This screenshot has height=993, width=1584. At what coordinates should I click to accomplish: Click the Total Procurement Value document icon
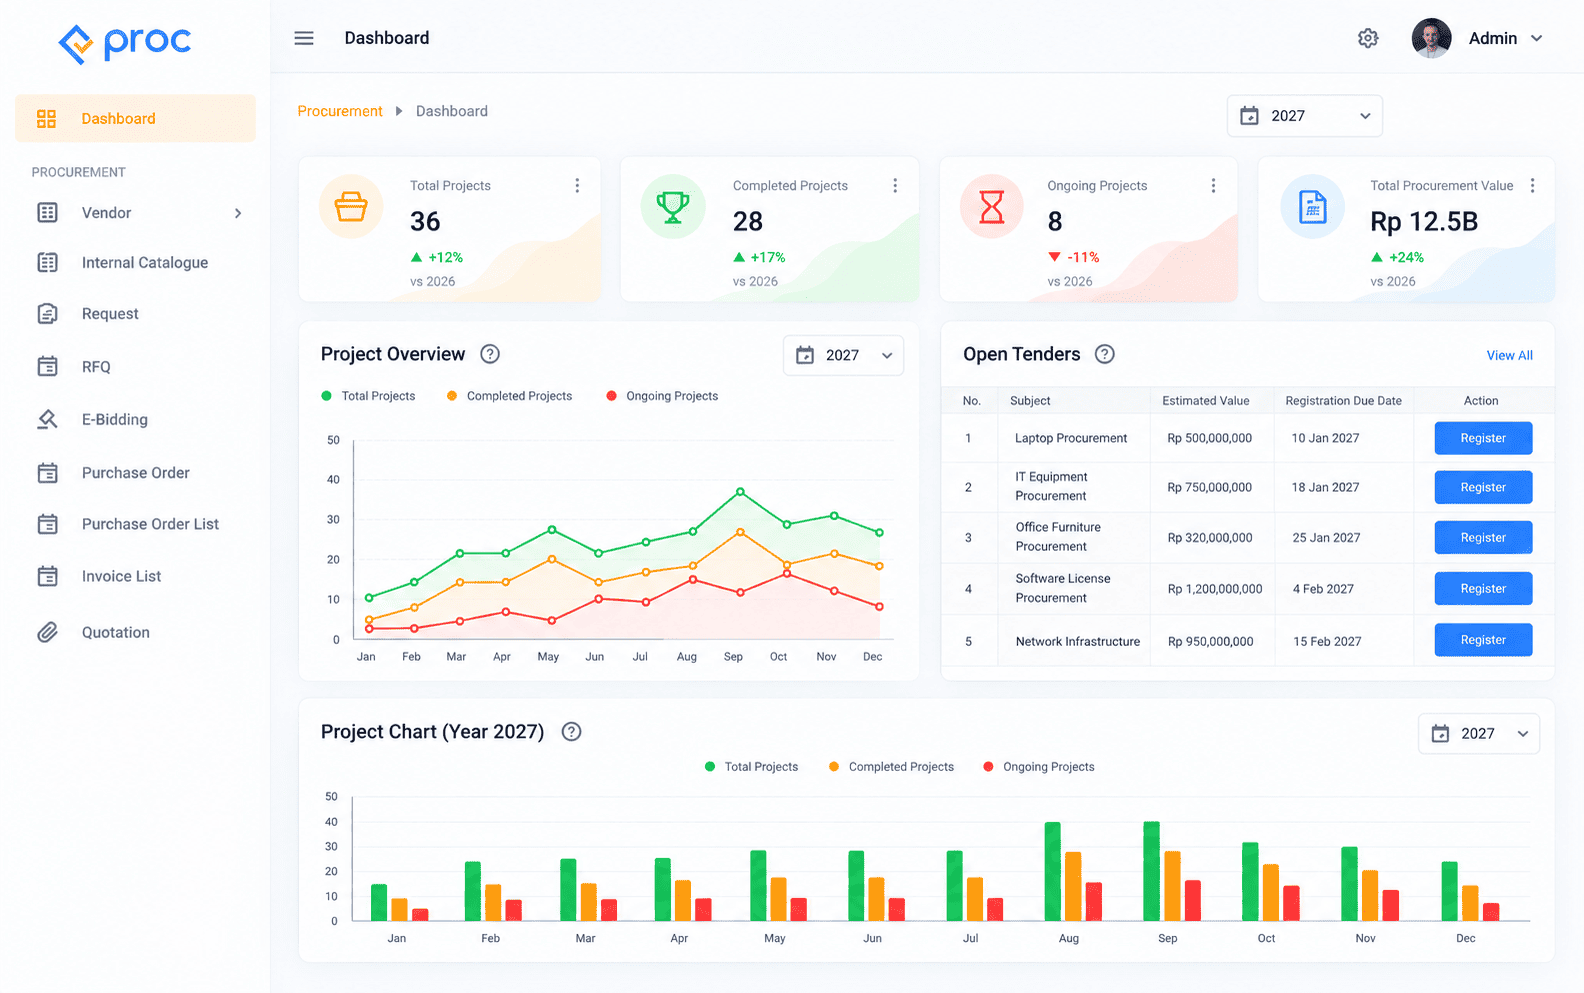1312,206
